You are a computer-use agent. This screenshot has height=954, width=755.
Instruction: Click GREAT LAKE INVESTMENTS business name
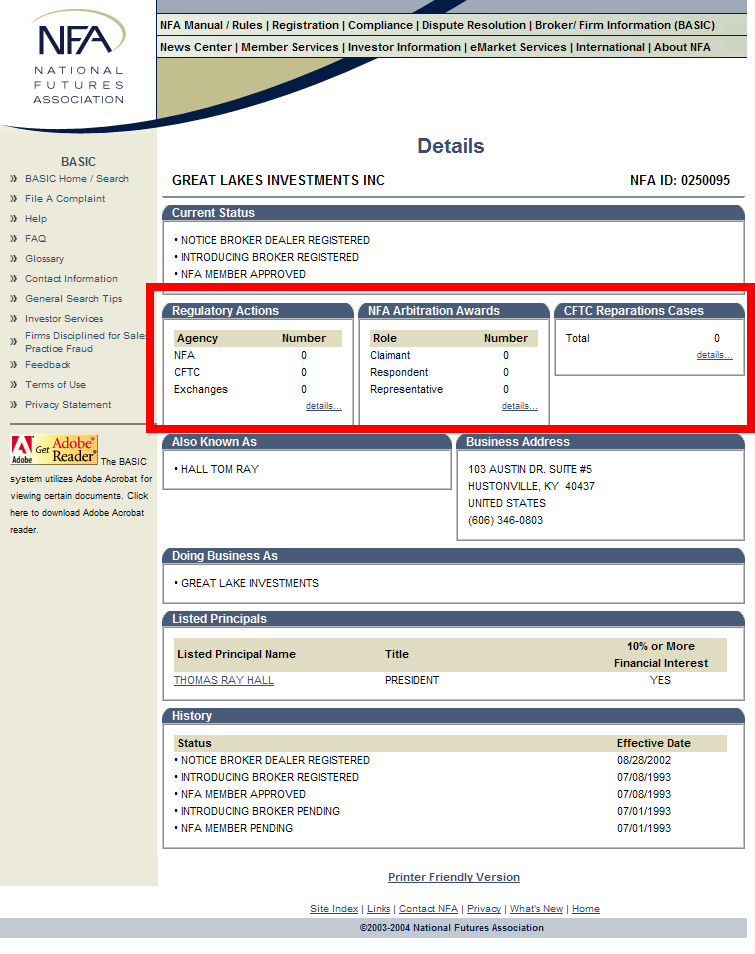point(250,583)
